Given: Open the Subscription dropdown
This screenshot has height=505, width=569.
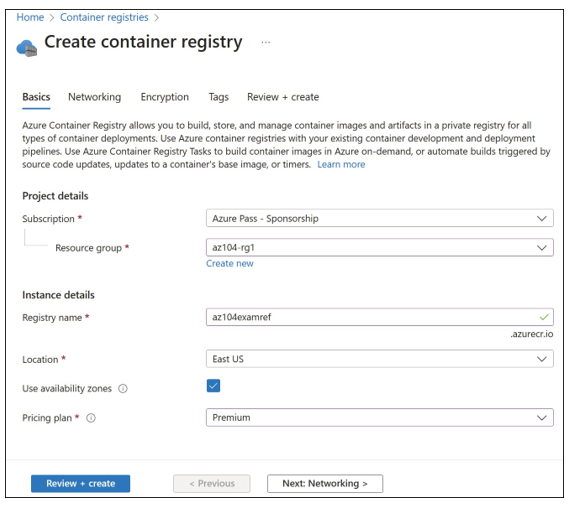Looking at the screenshot, I should (380, 218).
